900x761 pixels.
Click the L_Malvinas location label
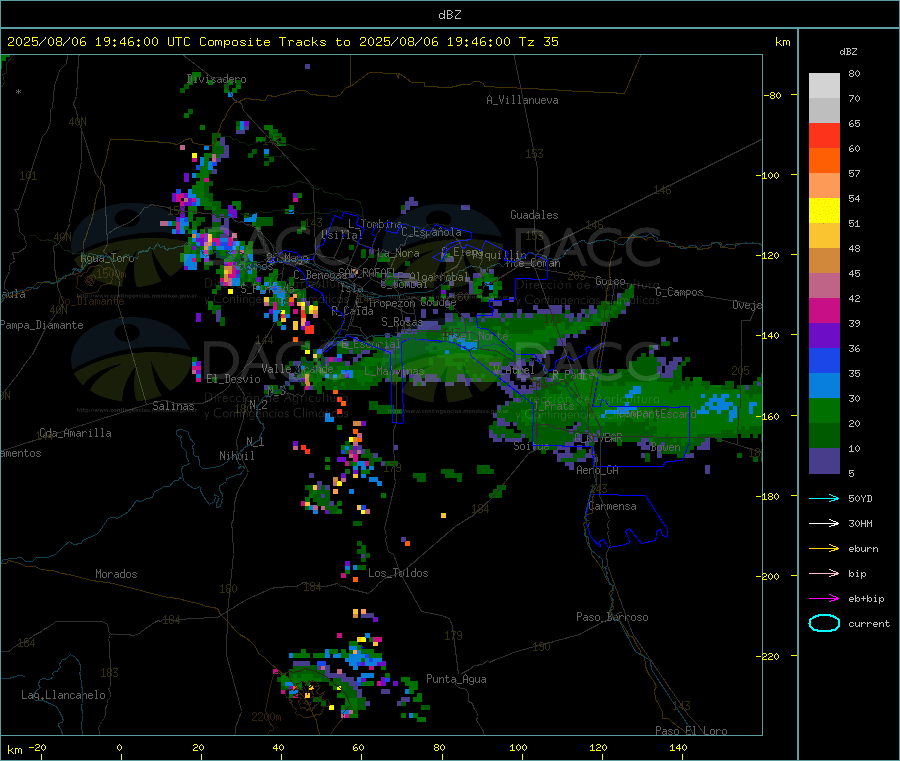pos(394,371)
